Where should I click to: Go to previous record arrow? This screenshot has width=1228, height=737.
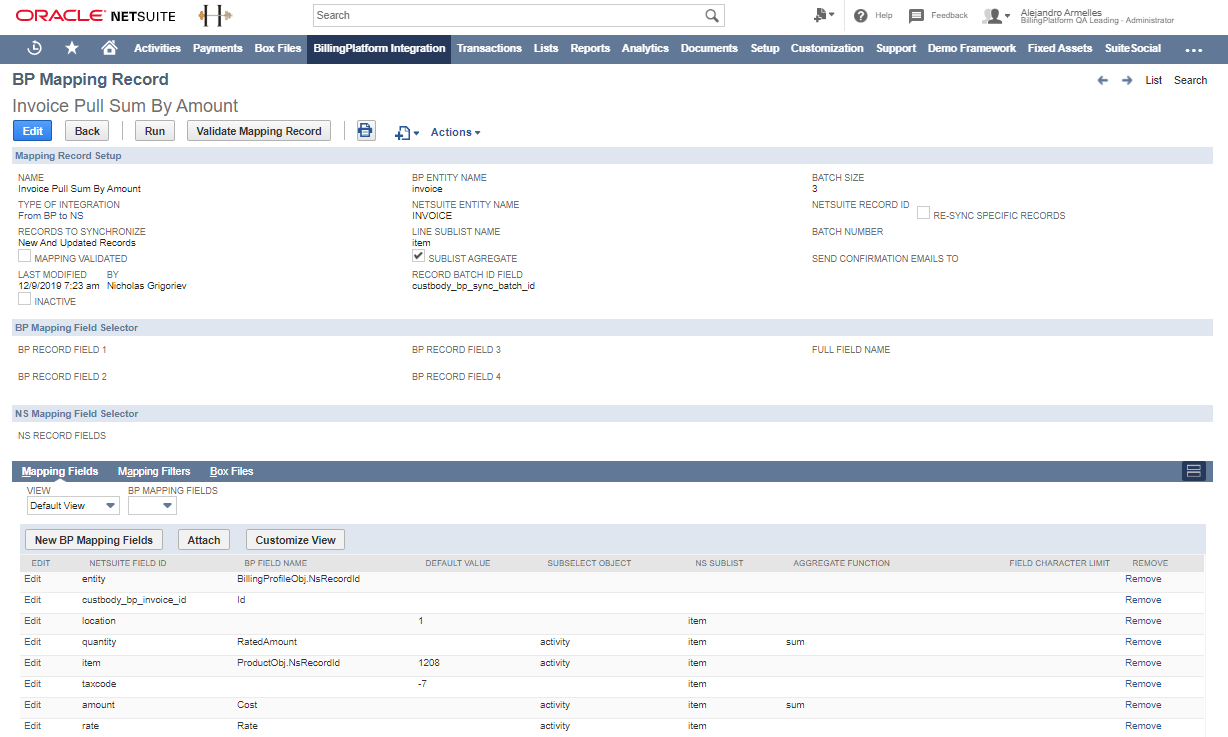1103,80
